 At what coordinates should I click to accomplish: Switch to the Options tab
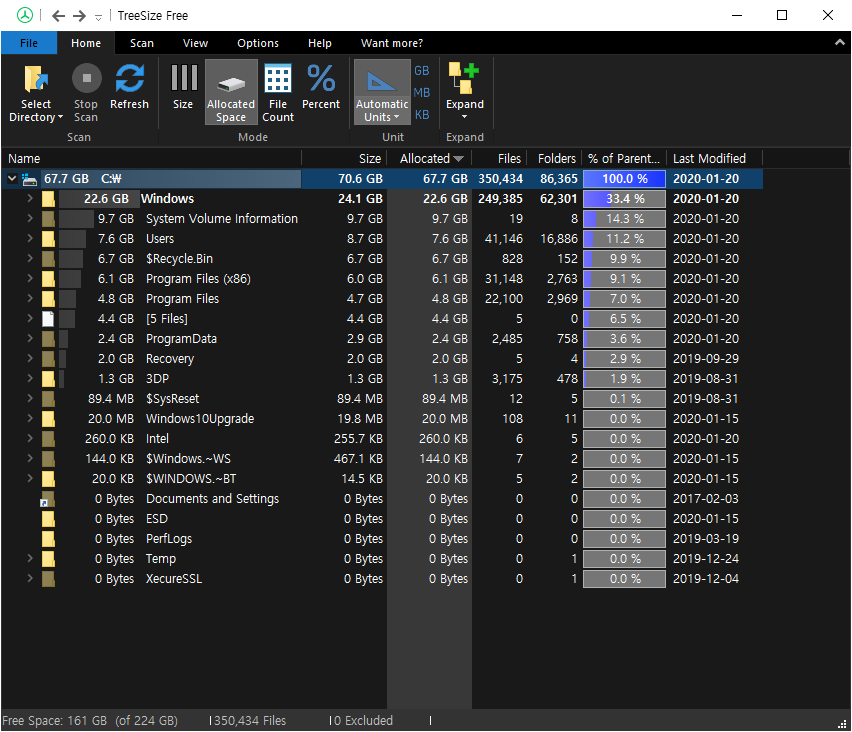pyautogui.click(x=258, y=43)
